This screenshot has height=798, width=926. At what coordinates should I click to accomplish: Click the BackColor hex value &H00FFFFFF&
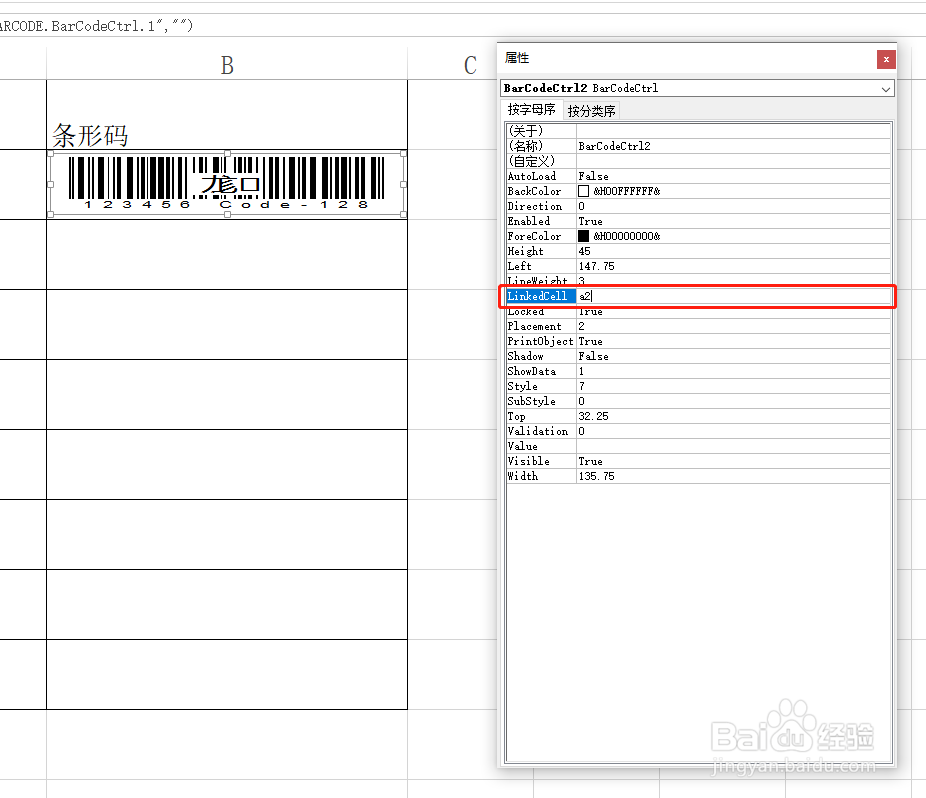[627, 191]
